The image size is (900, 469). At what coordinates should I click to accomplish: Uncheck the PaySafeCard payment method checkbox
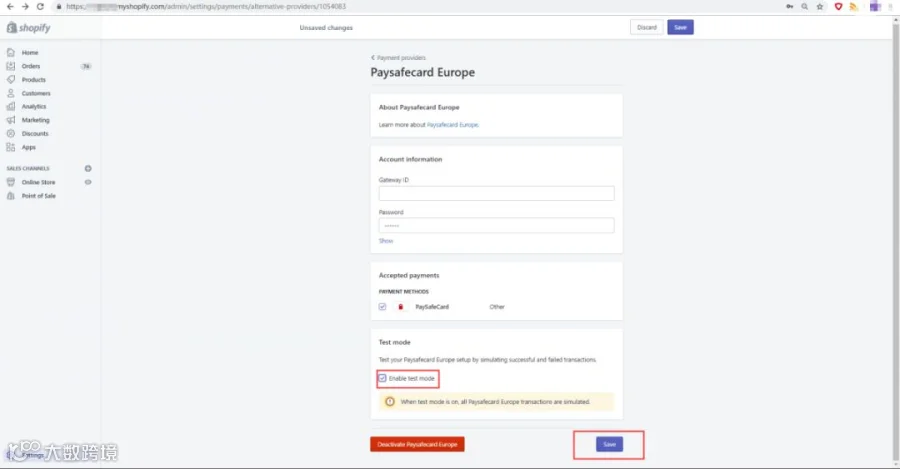click(x=382, y=307)
